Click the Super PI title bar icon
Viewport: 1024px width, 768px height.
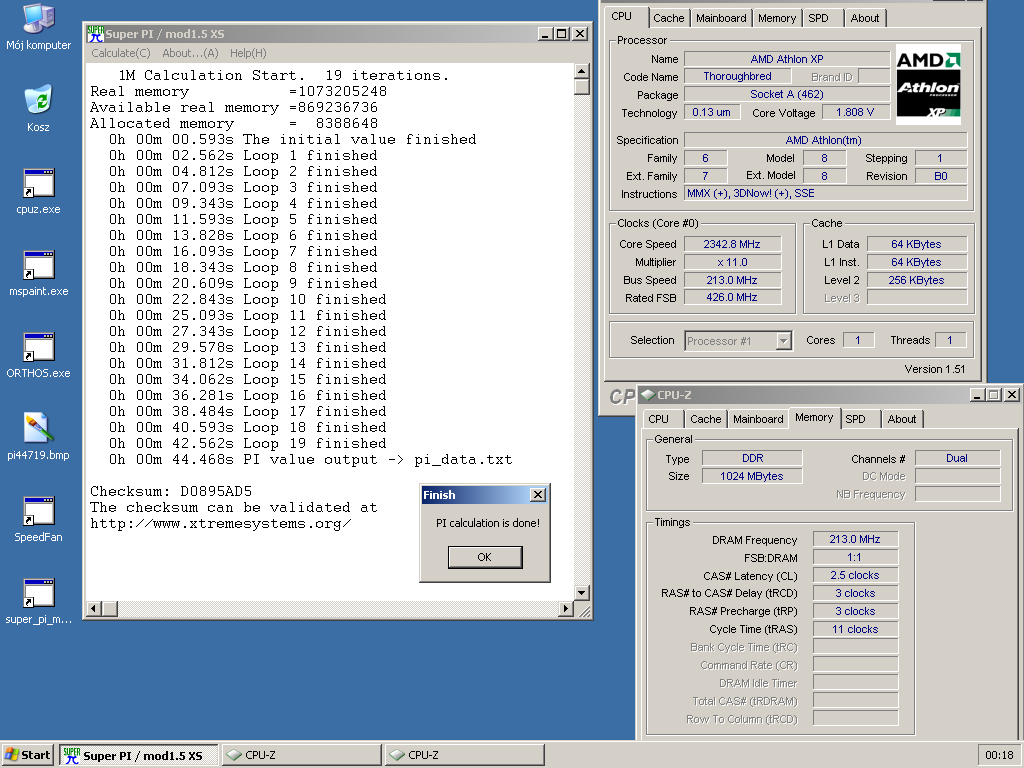pyautogui.click(x=95, y=34)
